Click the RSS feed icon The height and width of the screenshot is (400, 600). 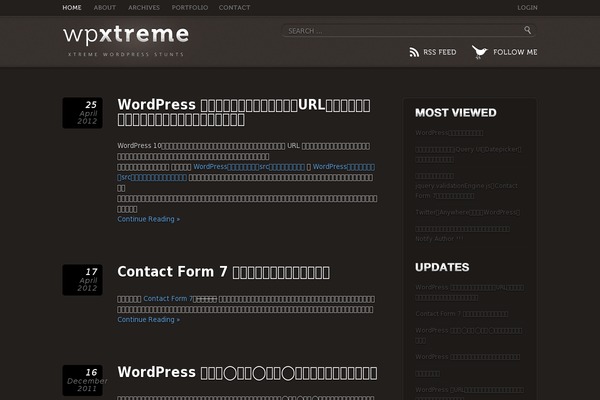click(x=414, y=52)
